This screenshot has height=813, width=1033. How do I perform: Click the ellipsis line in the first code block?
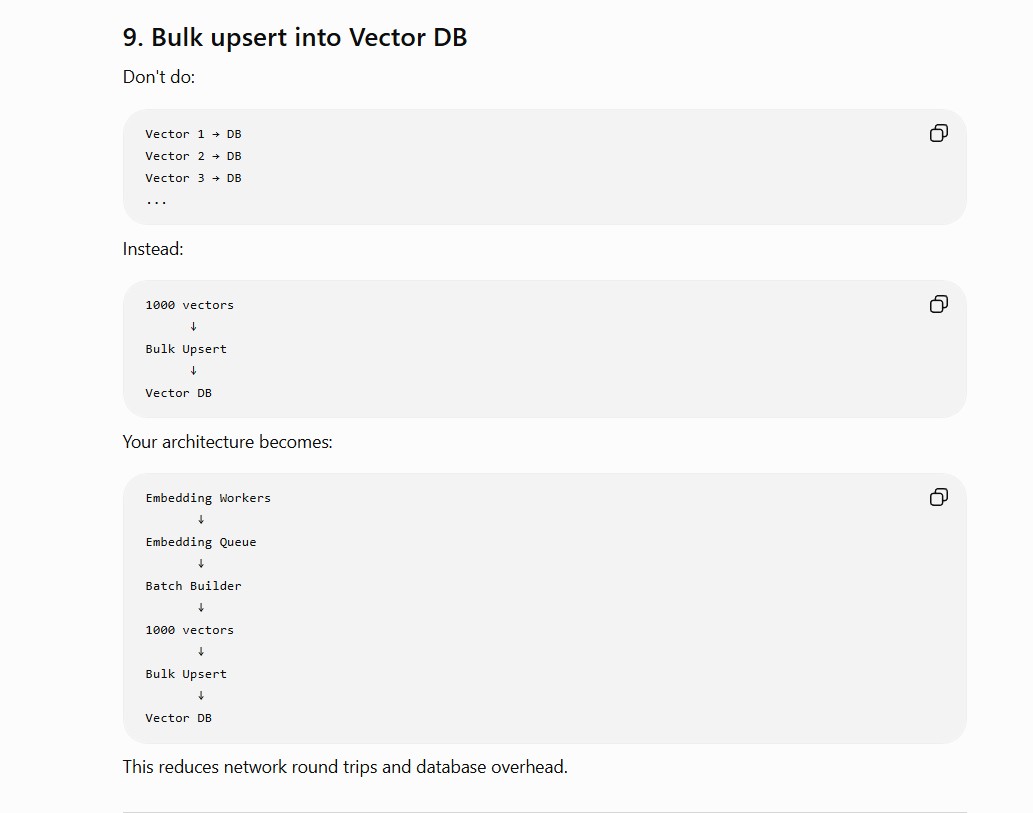click(x=156, y=202)
